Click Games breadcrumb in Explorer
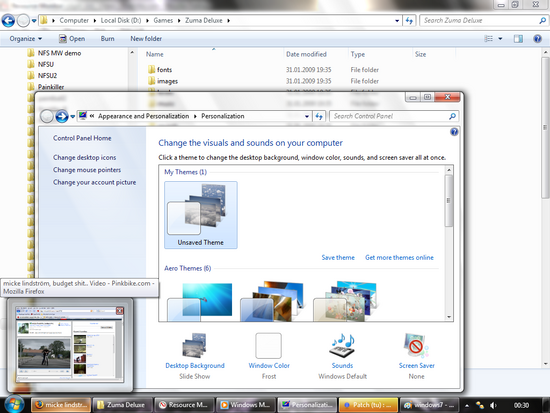 (163, 20)
